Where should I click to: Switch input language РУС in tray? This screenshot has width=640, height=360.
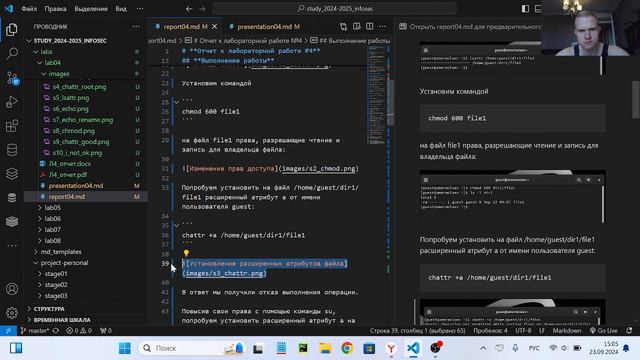[534, 348]
